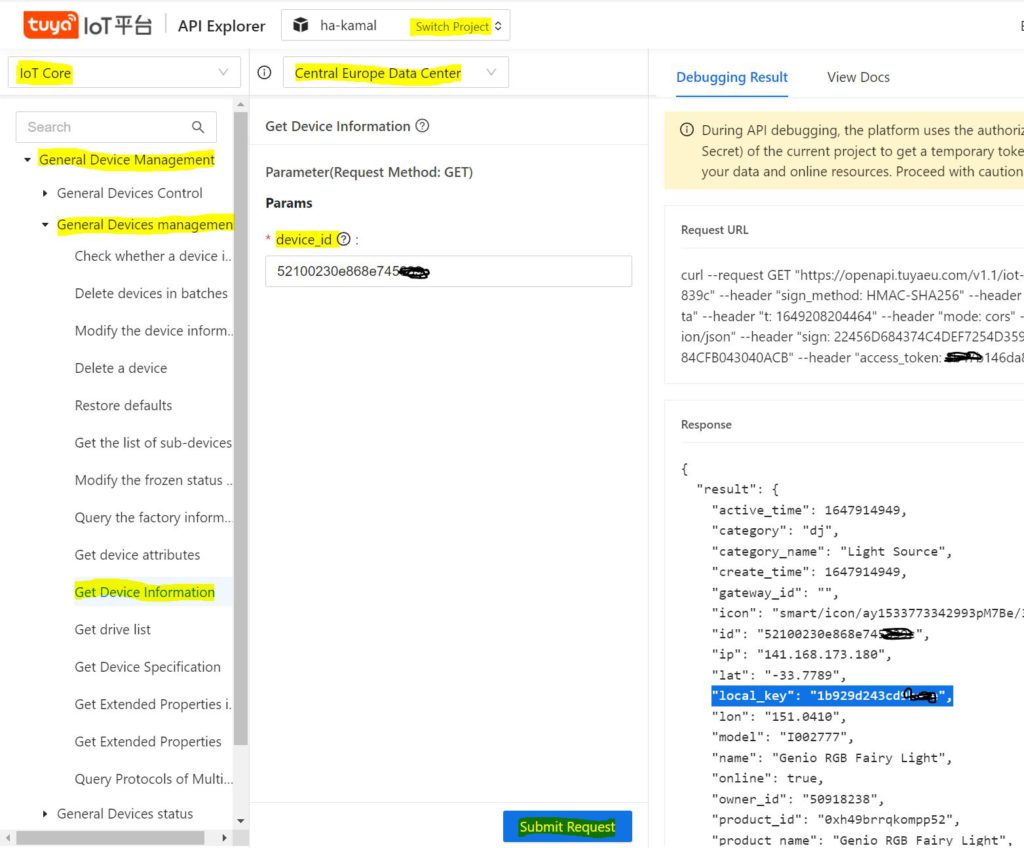1024x848 pixels.
Task: Select Query Protocols of Multi... item
Action: coord(153,779)
